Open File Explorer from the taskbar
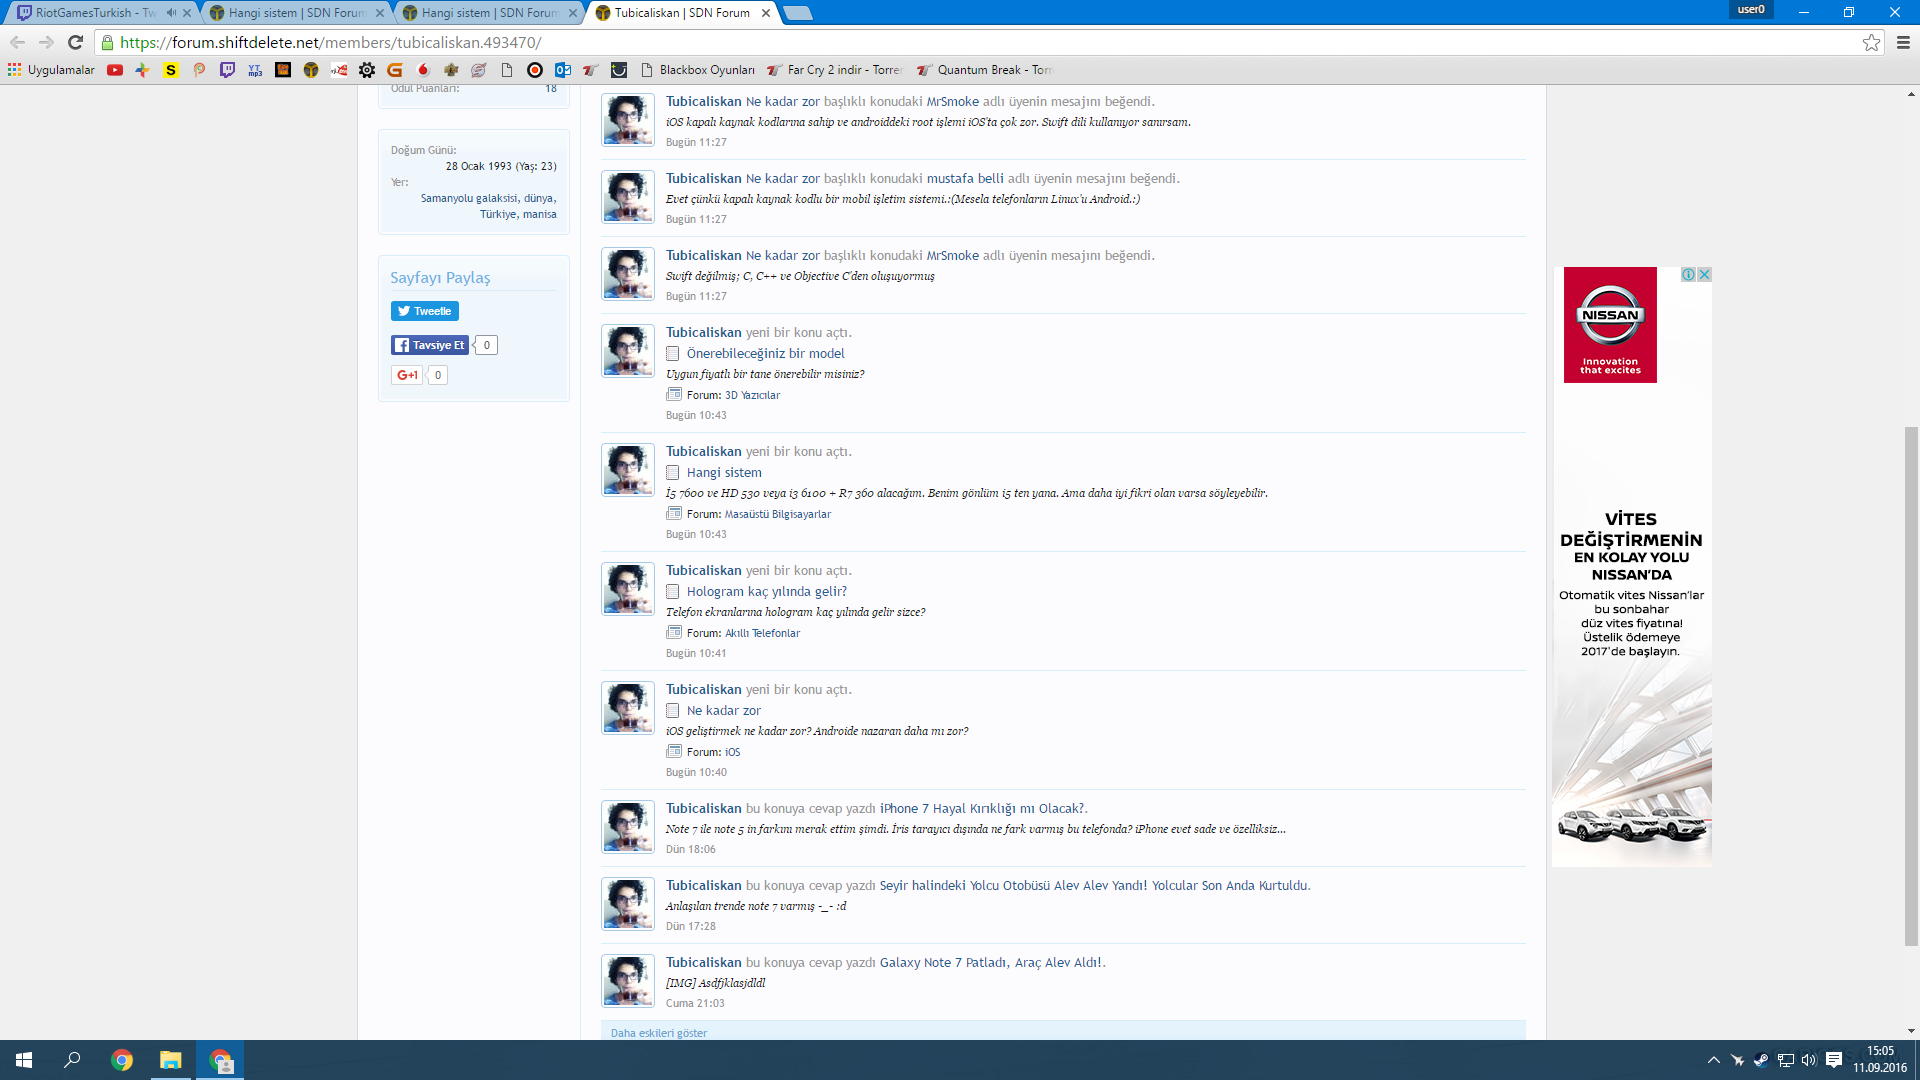The image size is (1920, 1080). [170, 1060]
